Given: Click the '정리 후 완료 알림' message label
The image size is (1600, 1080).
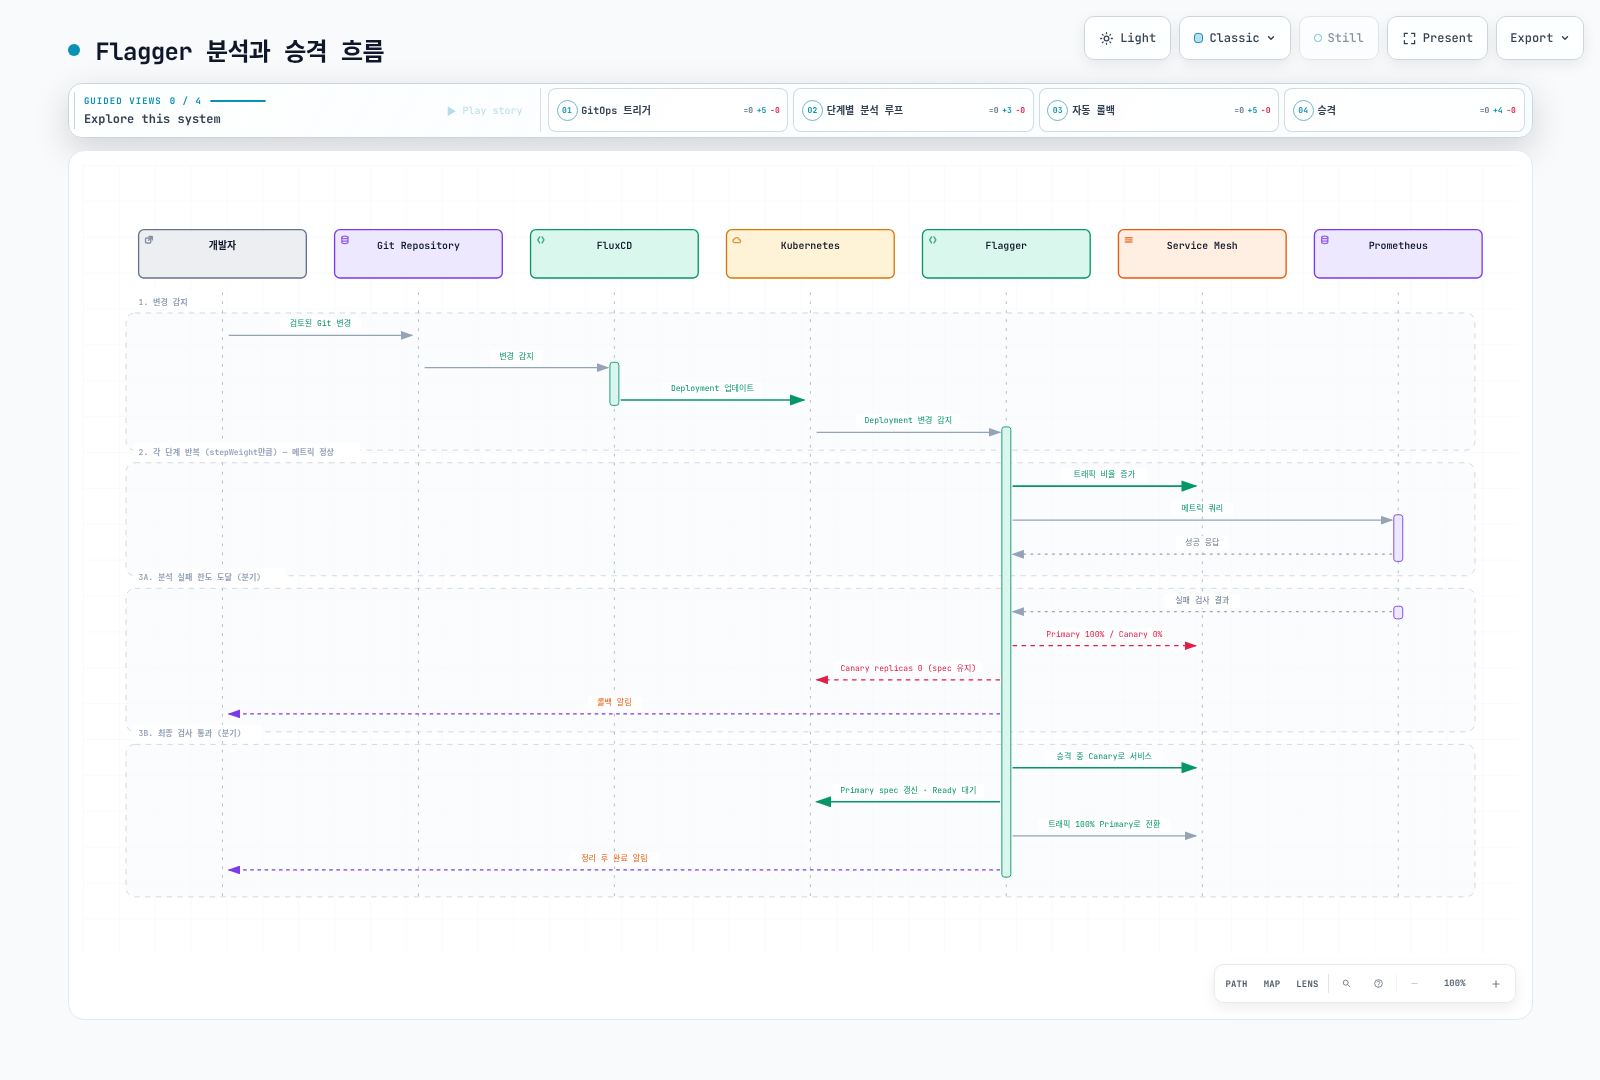Looking at the screenshot, I should (614, 858).
